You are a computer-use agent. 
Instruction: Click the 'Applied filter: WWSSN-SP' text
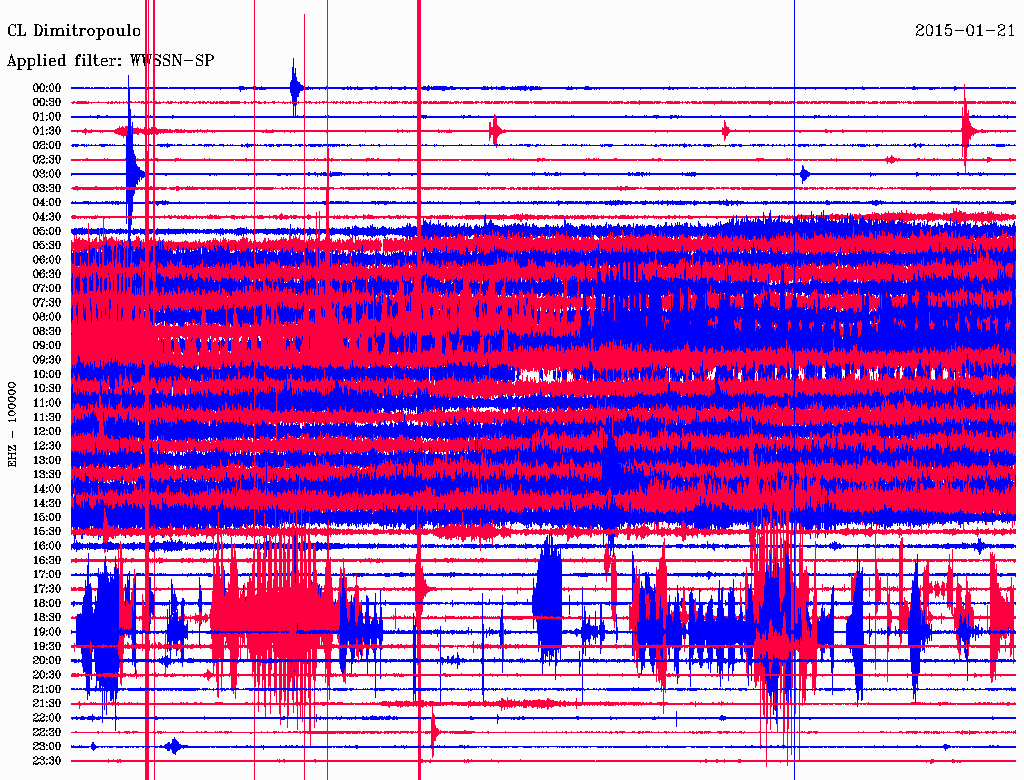110,61
